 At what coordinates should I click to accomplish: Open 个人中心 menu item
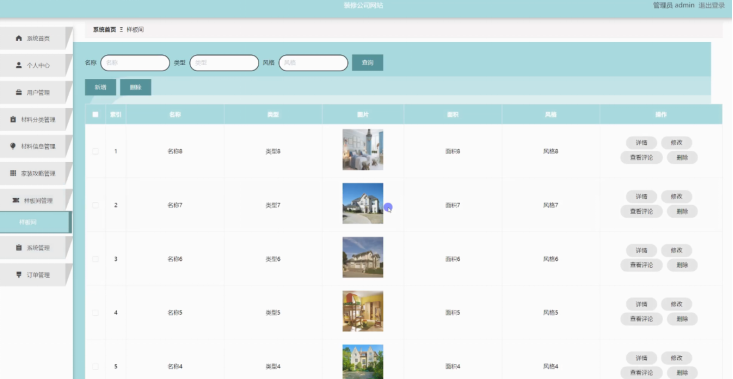(x=36, y=65)
